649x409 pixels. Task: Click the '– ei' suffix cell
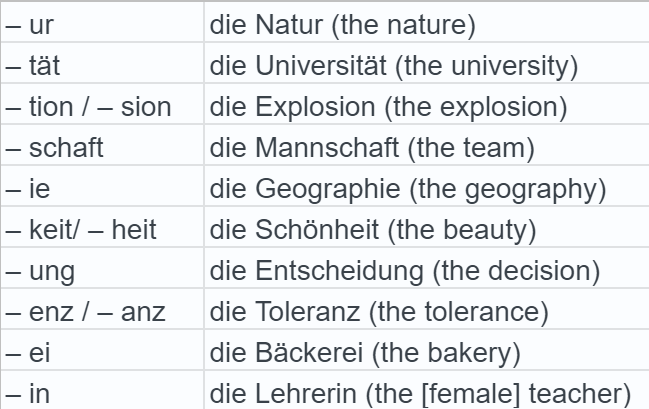[x=27, y=354]
